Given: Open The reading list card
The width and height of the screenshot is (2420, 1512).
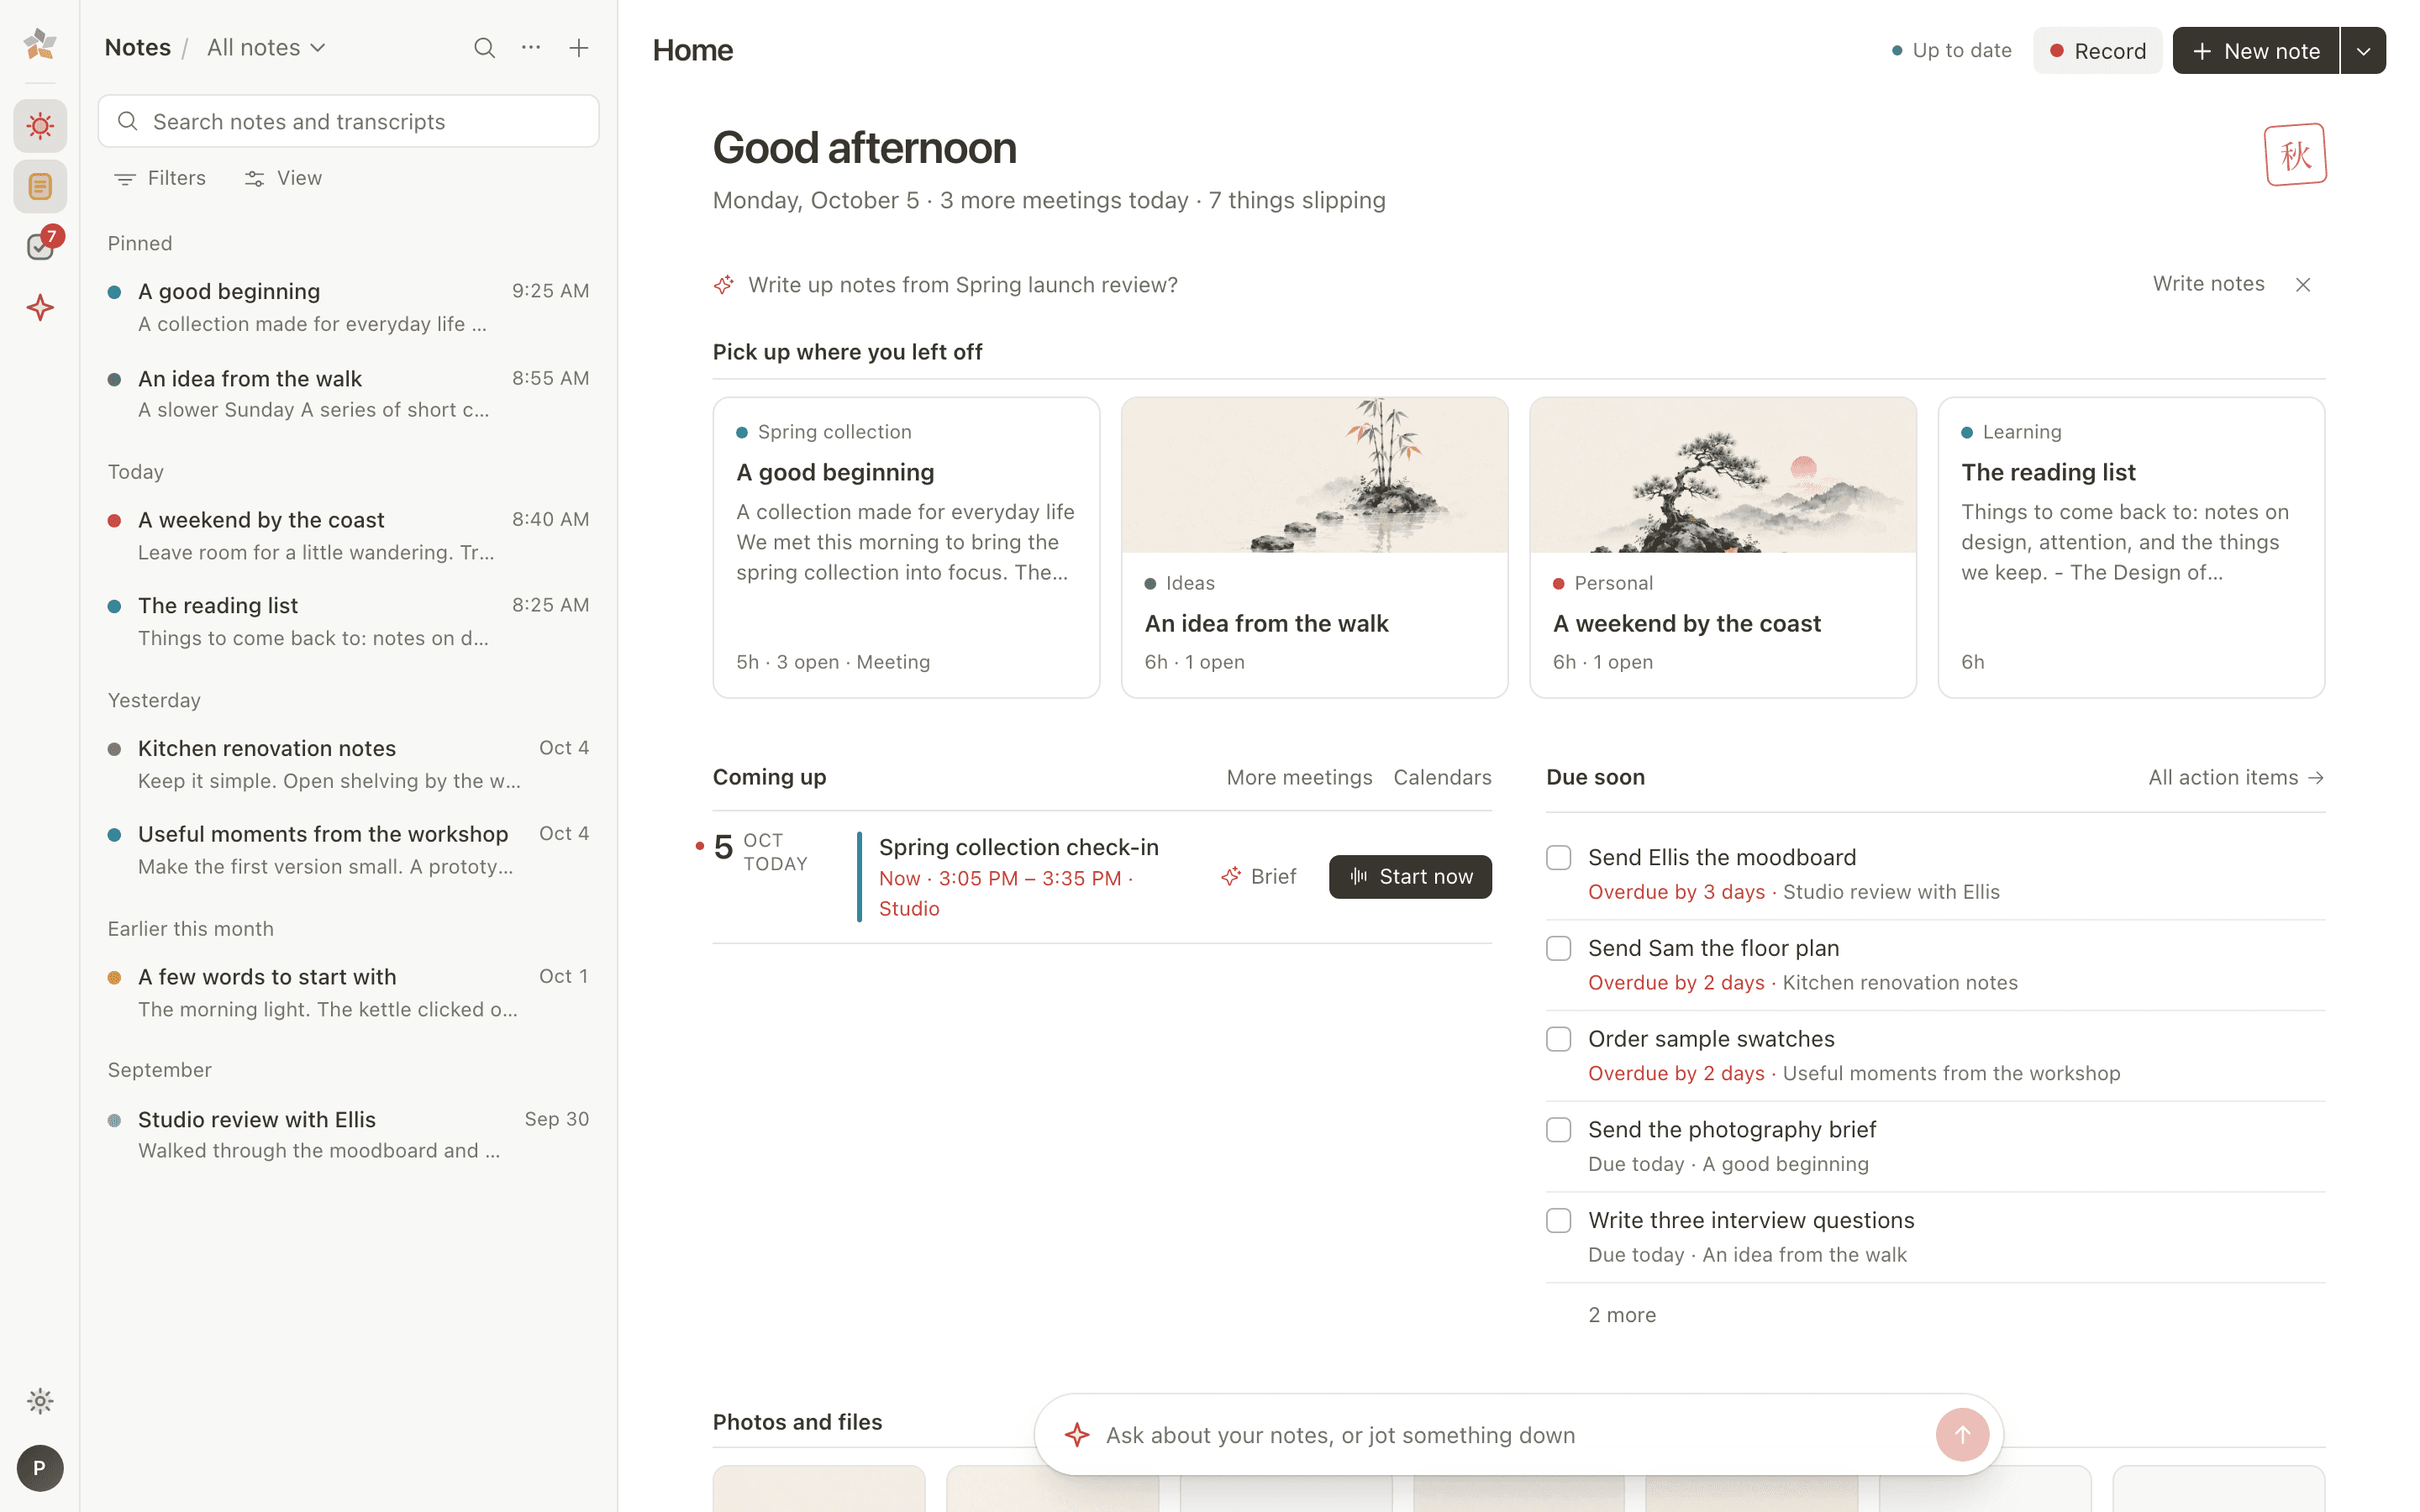Looking at the screenshot, I should coord(2131,547).
